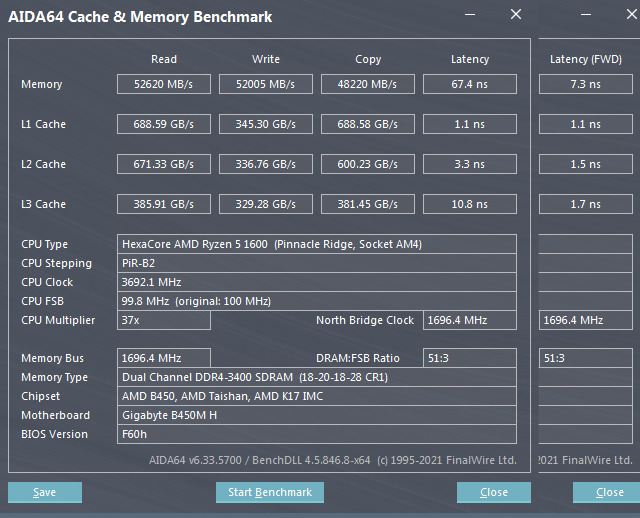Image resolution: width=640 pixels, height=518 pixels.
Task: Select the Latency (FWD) 7.3 ns value
Action: 586,84
